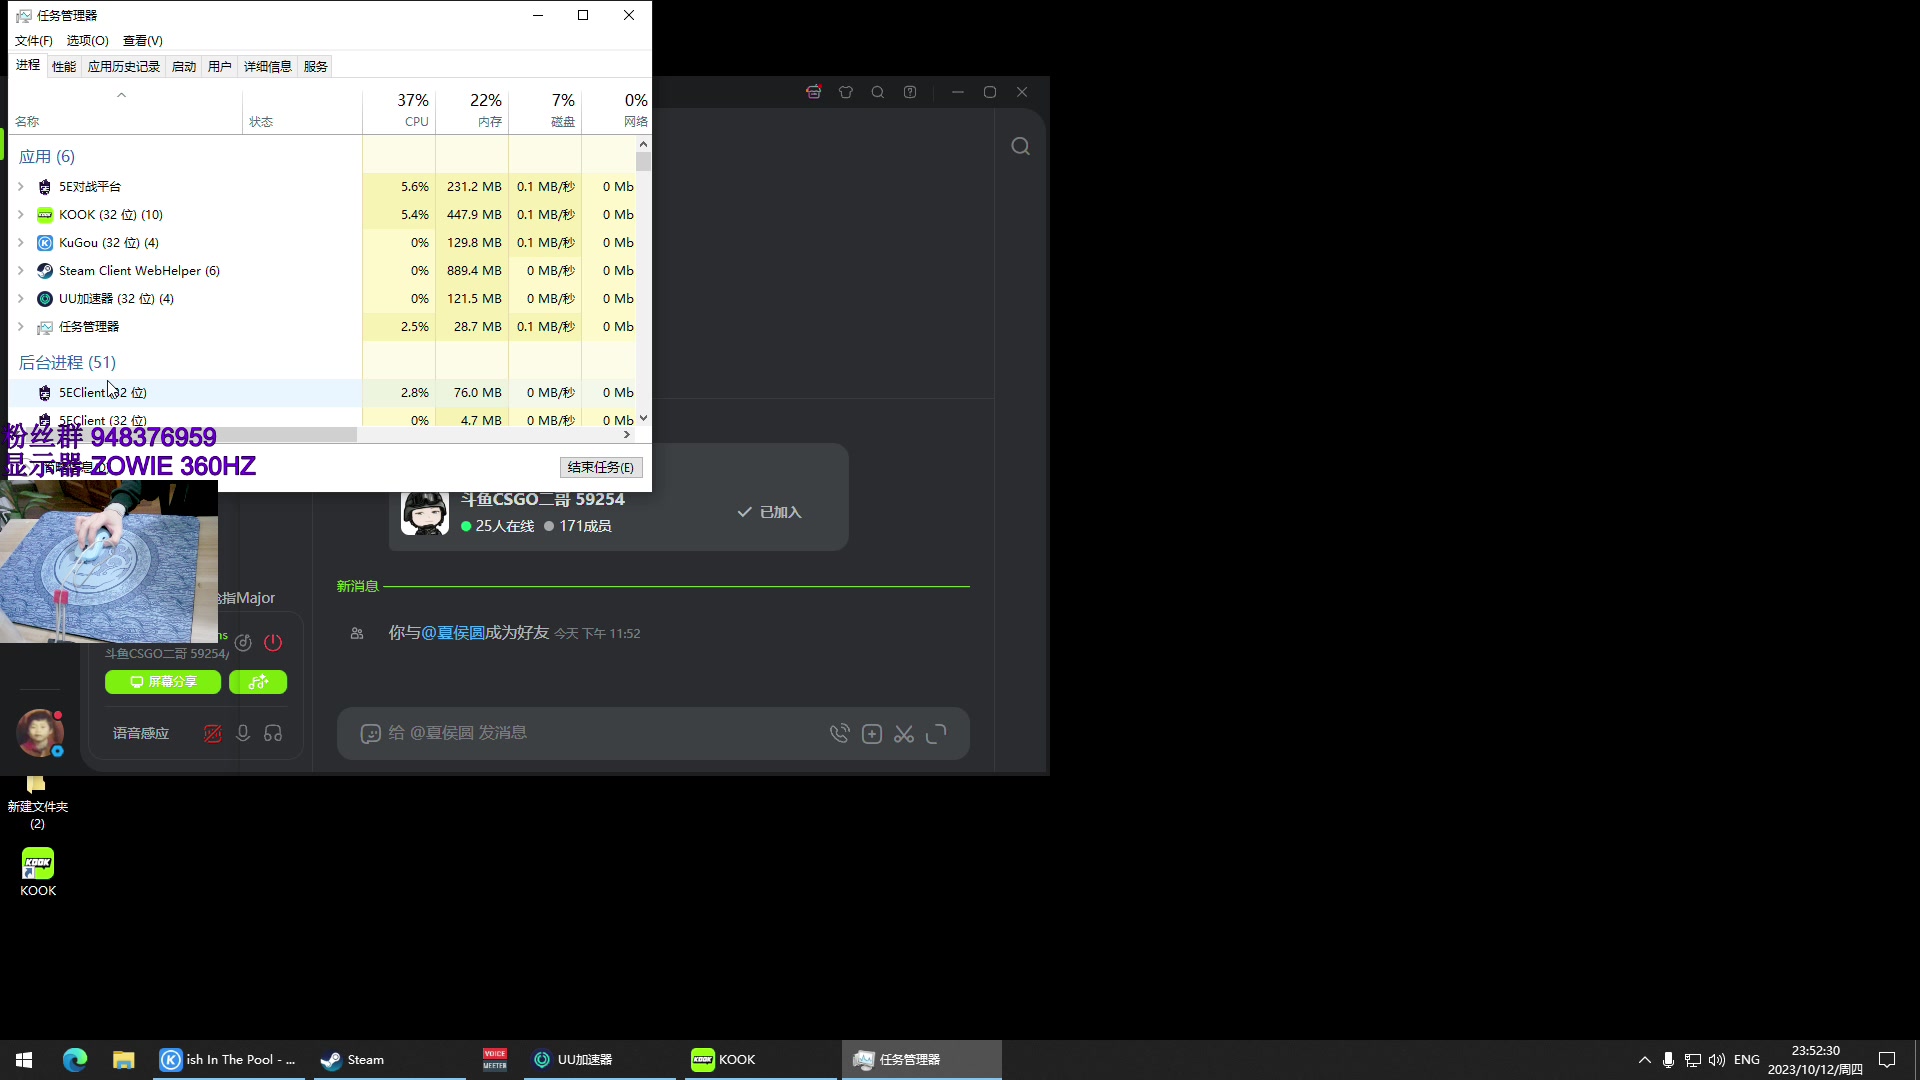Toggle the KOOK microphone mute
Viewport: 1920px width, 1080px height.
[243, 734]
